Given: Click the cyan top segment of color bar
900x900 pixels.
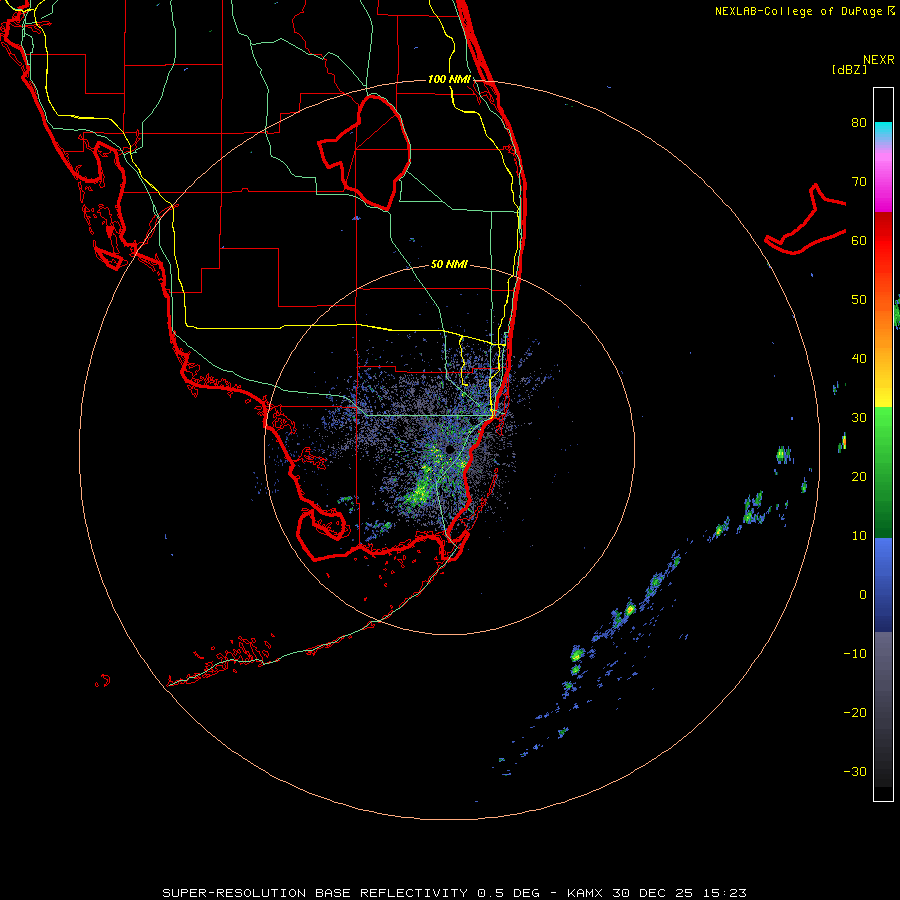Looking at the screenshot, I should (883, 131).
